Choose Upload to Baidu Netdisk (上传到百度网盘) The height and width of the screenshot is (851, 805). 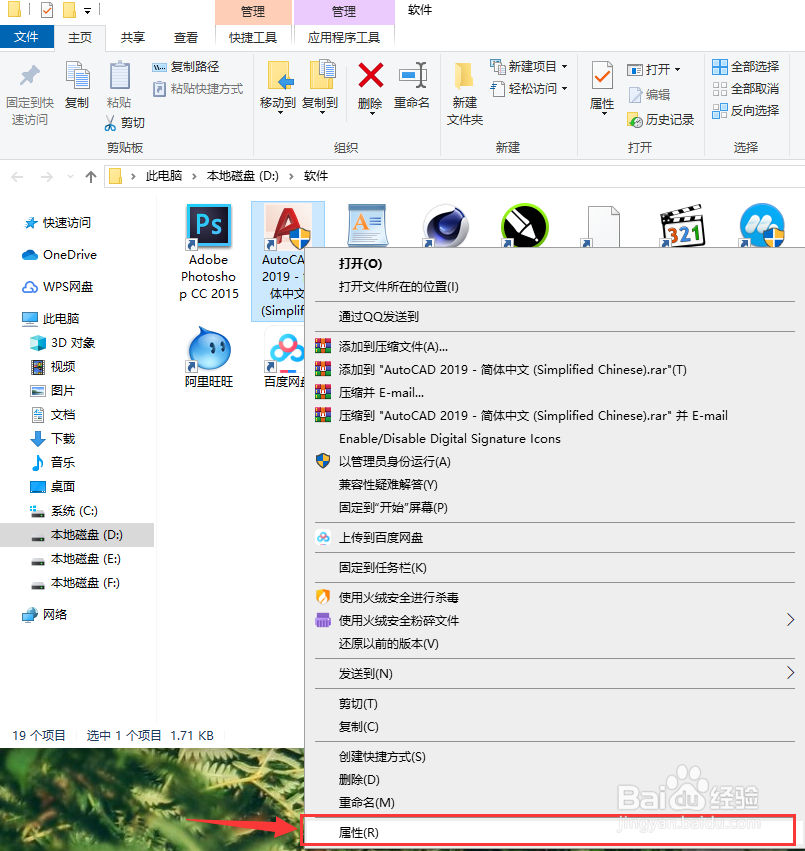554,538
